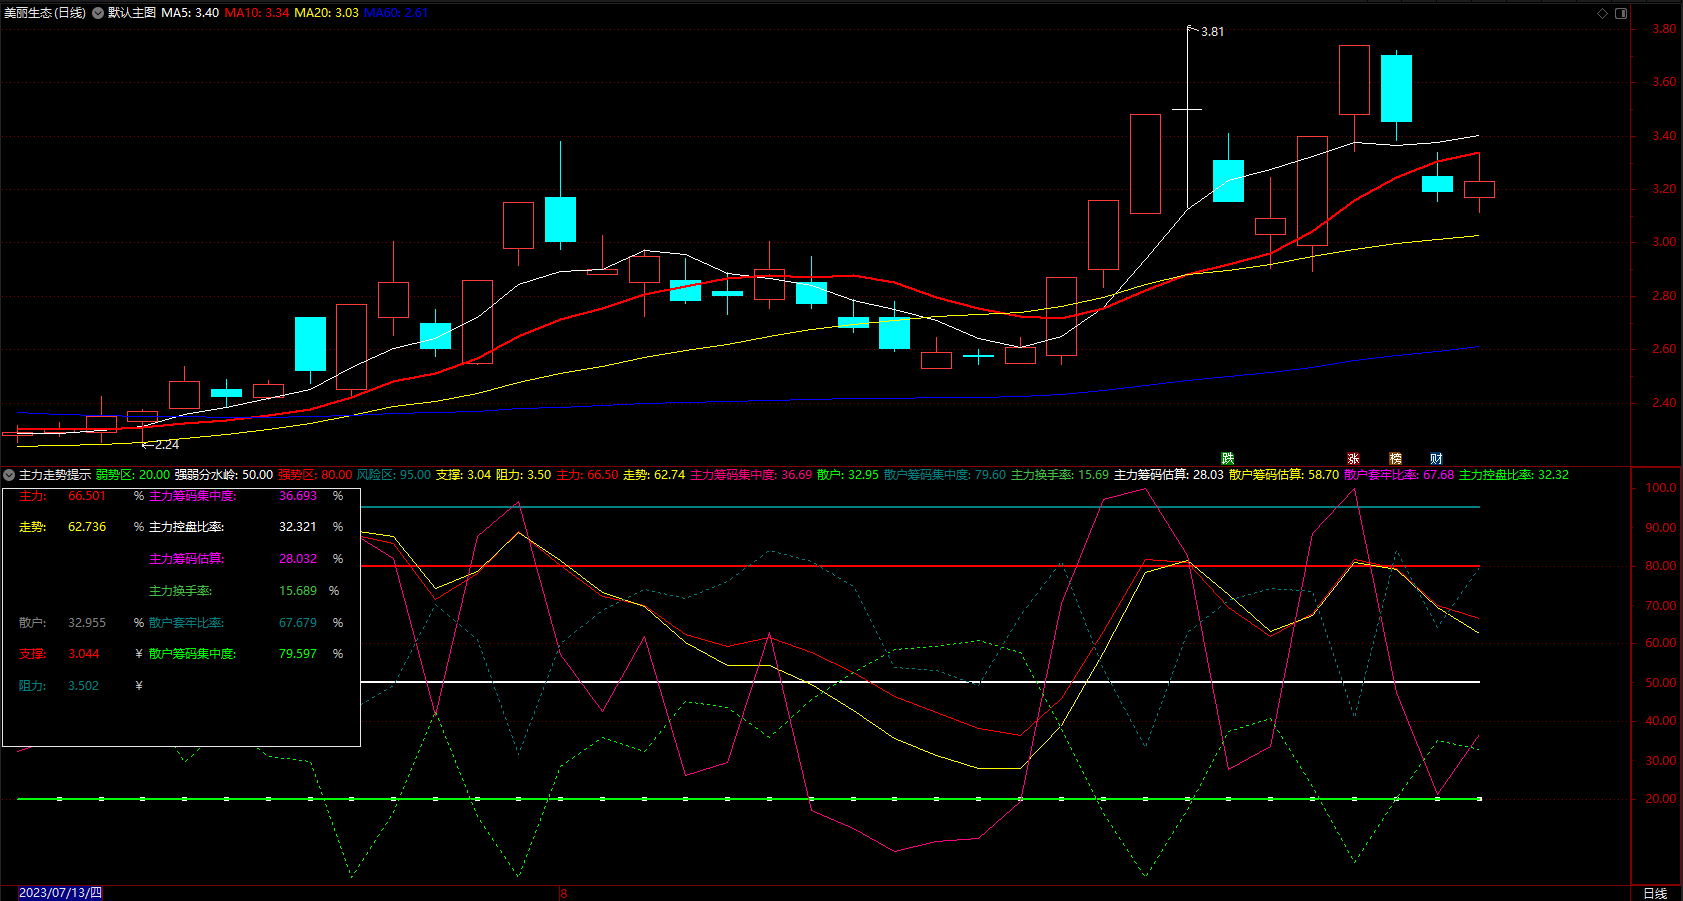Click the 主力走势提示 indicator name
This screenshot has width=1683, height=901.
tap(54, 475)
